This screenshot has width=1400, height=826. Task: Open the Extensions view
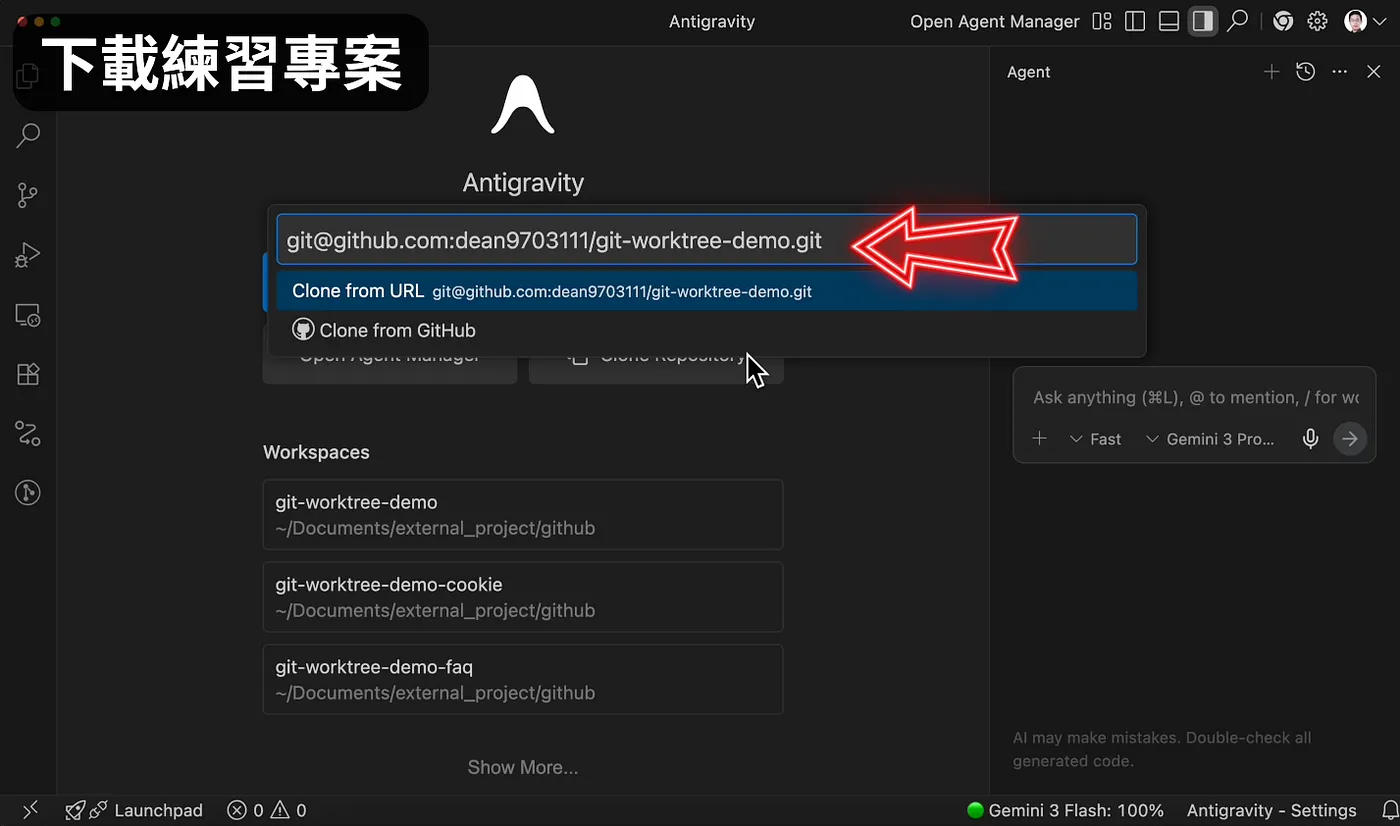tap(28, 374)
